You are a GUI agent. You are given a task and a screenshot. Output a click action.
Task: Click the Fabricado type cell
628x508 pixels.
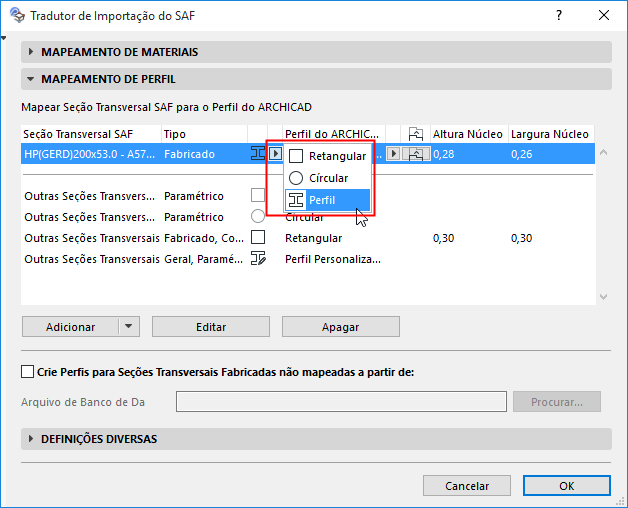pyautogui.click(x=189, y=154)
